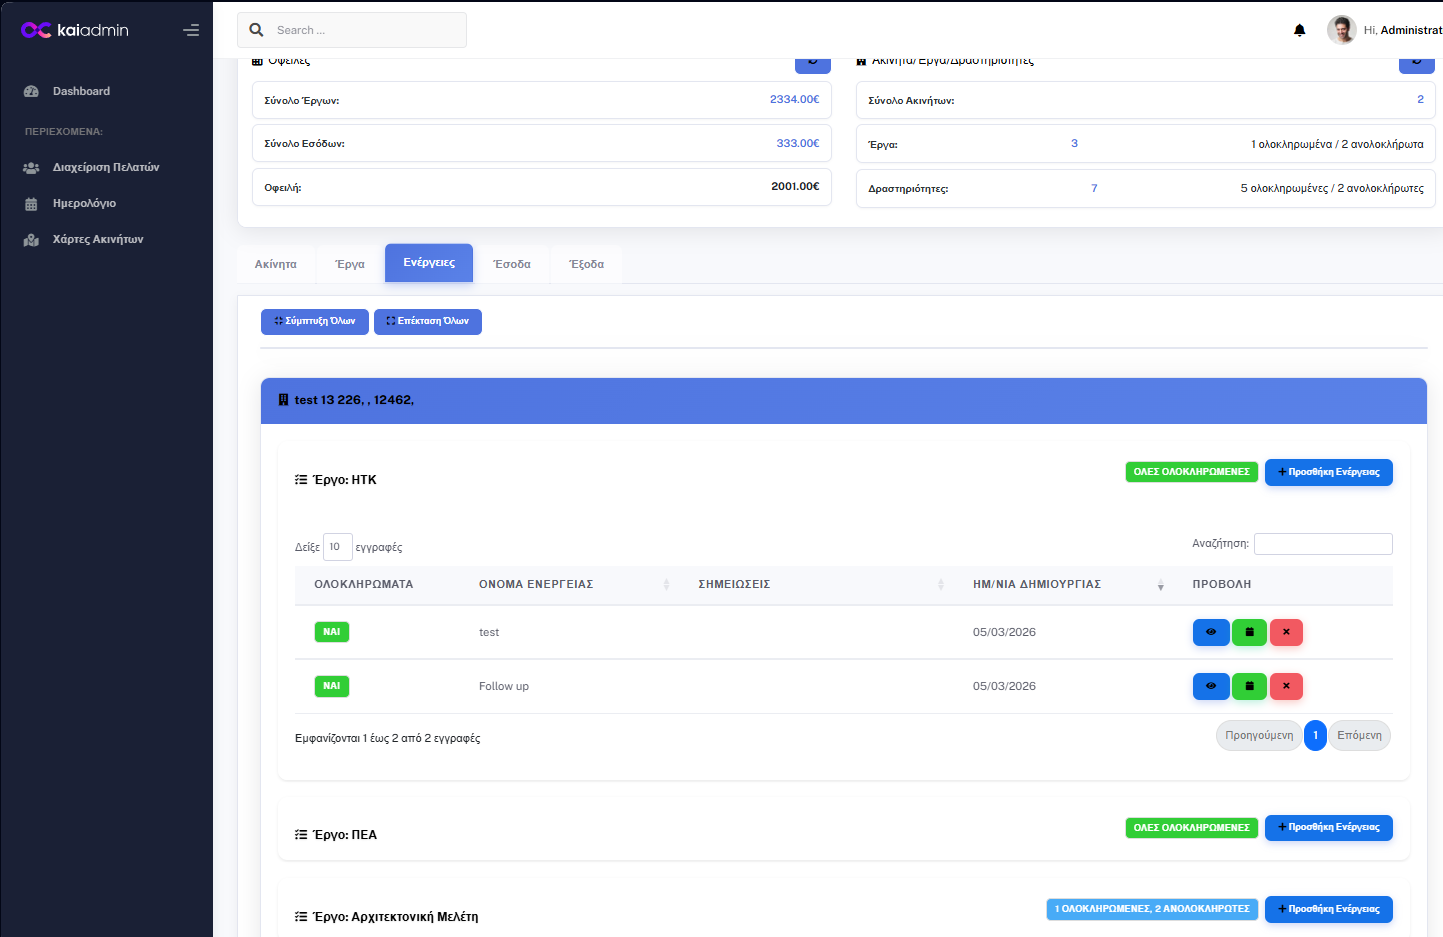Open Διαχείριση Πελατών in sidebar
Screen dimensions: 1443x937
(106, 167)
